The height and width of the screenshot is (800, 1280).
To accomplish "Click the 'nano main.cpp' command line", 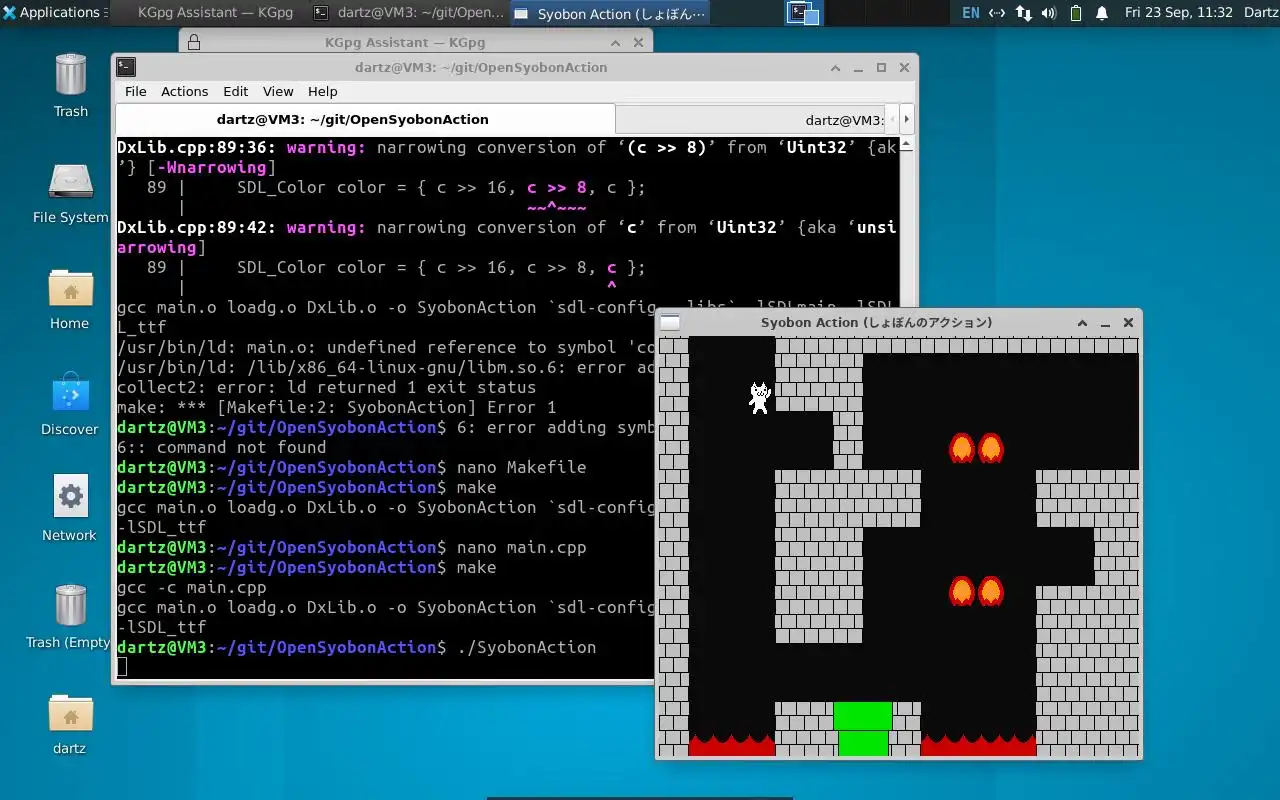I will 352,547.
